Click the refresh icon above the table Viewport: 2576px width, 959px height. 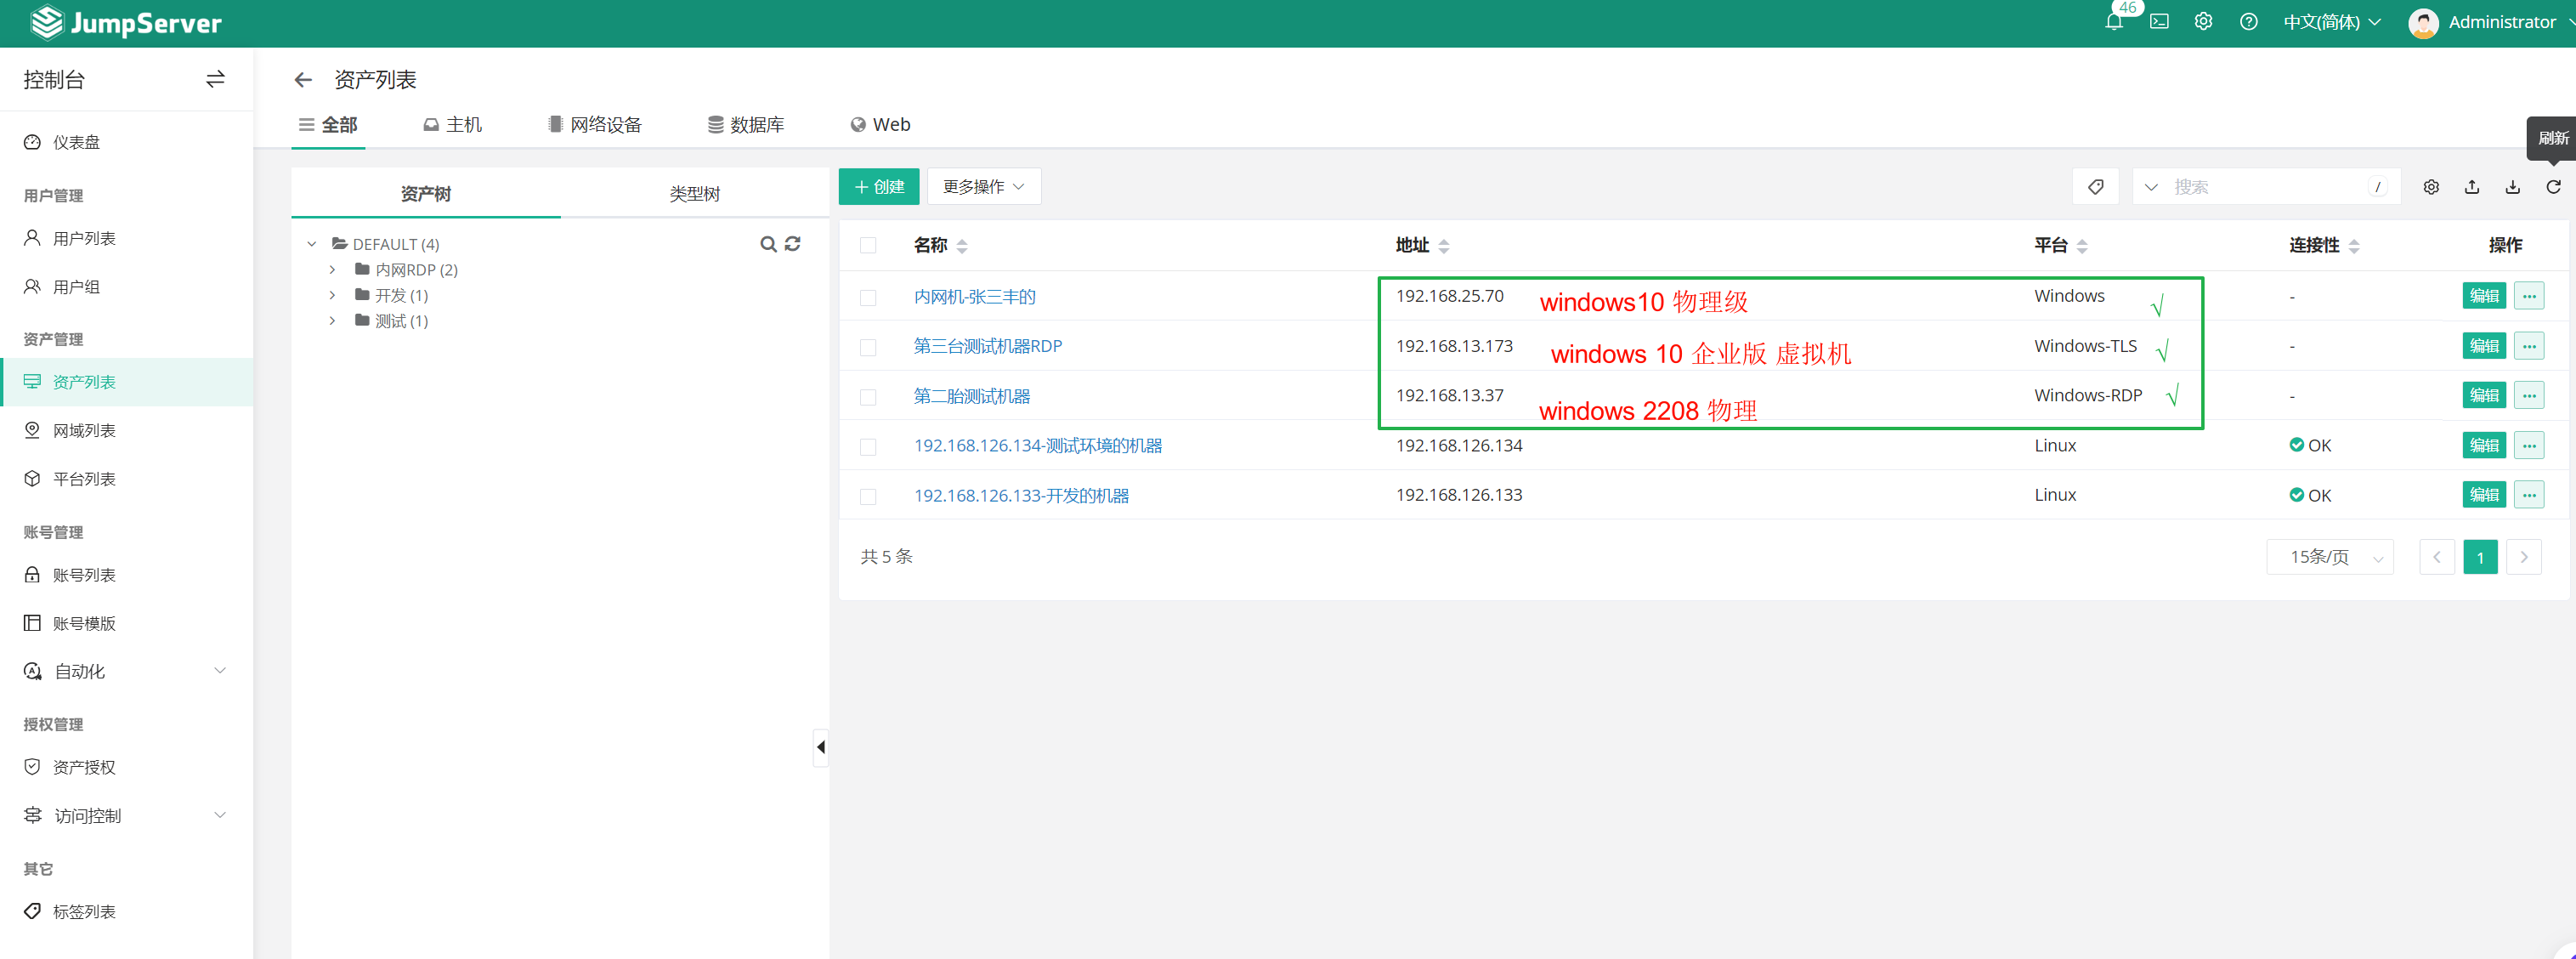[x=2553, y=187]
